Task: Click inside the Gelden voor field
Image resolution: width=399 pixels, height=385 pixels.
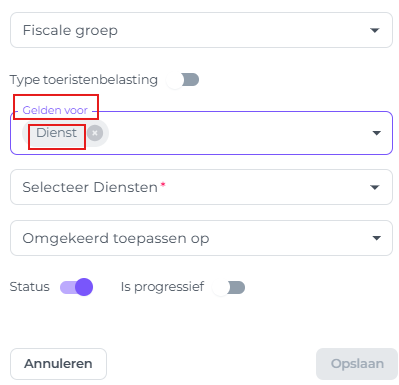Action: tap(201, 133)
